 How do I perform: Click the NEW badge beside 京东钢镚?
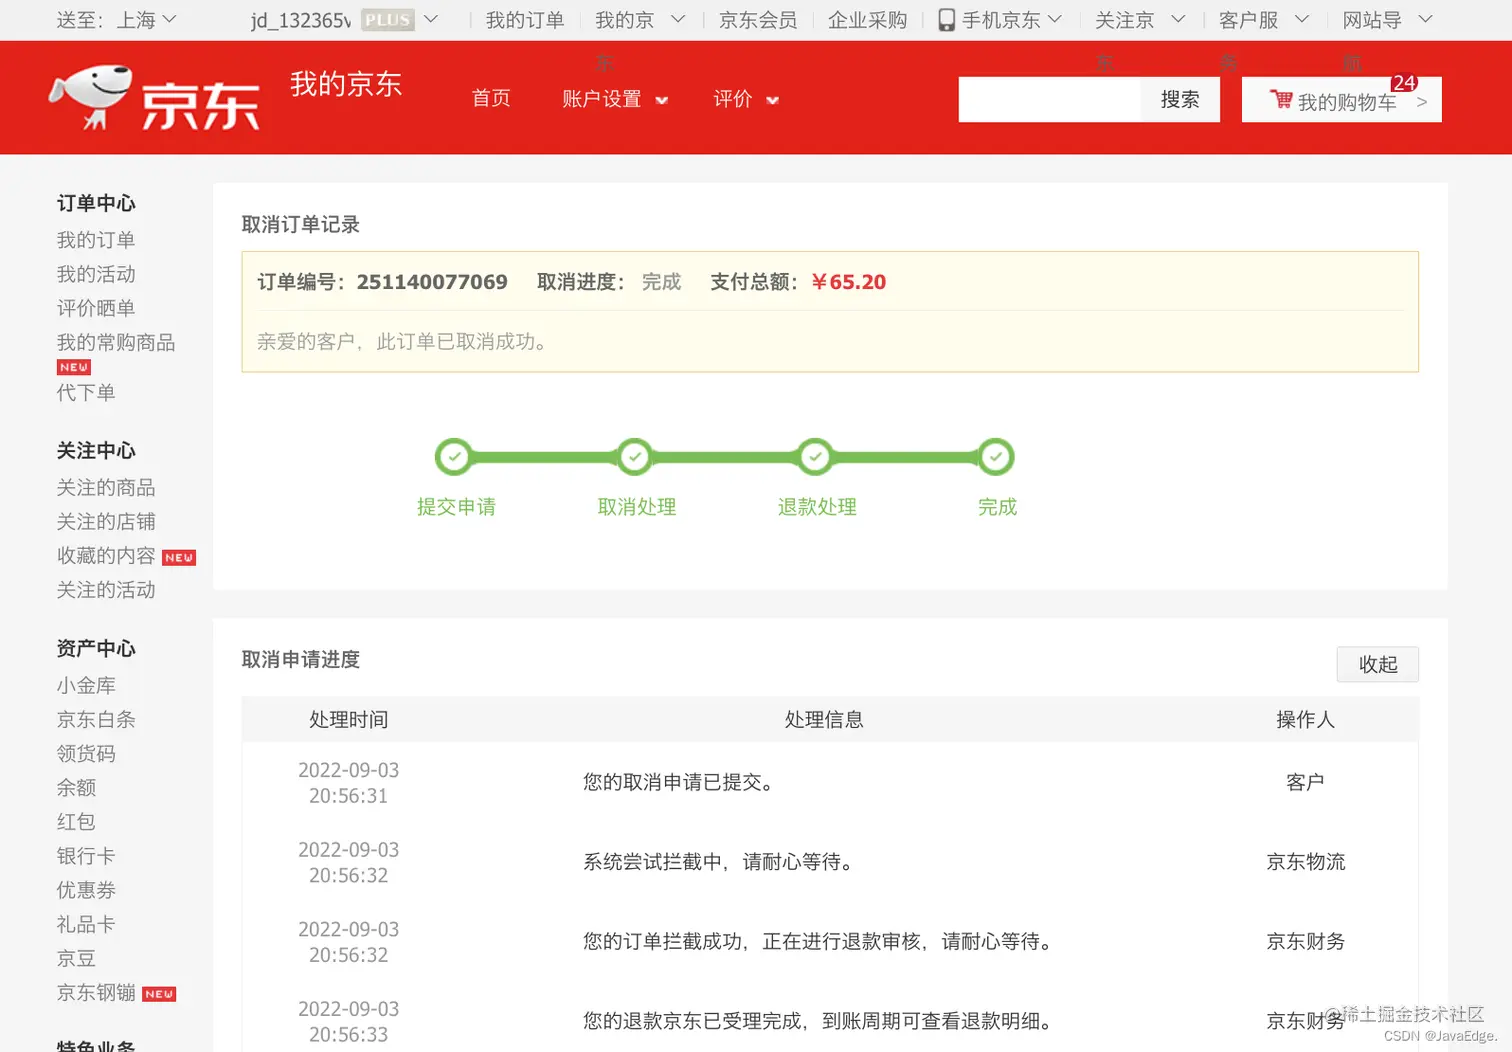pos(159,994)
